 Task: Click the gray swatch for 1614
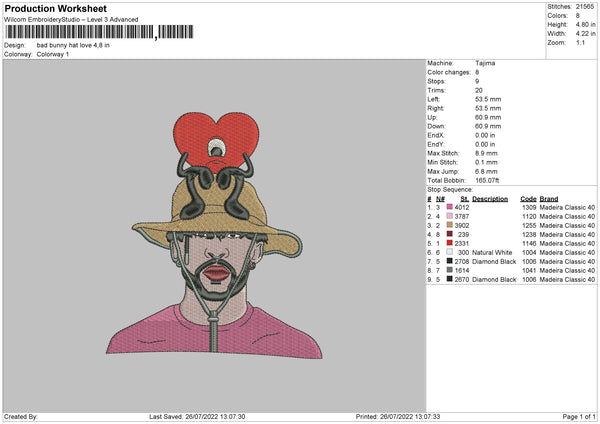pos(449,270)
